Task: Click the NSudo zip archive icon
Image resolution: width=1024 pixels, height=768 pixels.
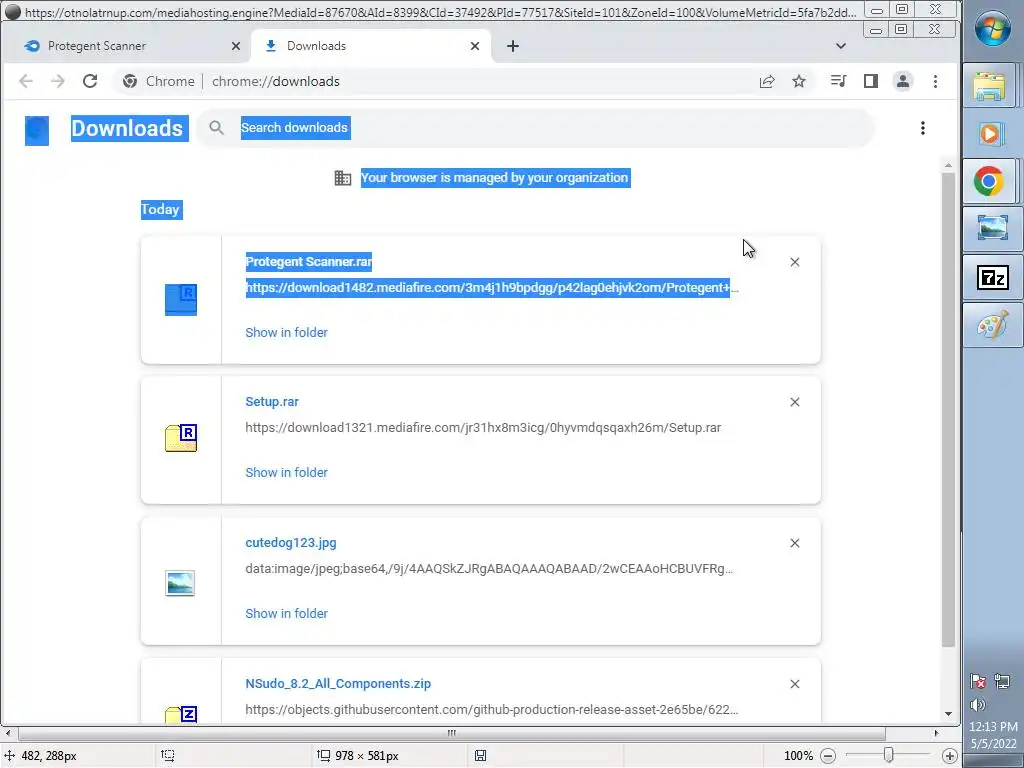Action: (181, 714)
